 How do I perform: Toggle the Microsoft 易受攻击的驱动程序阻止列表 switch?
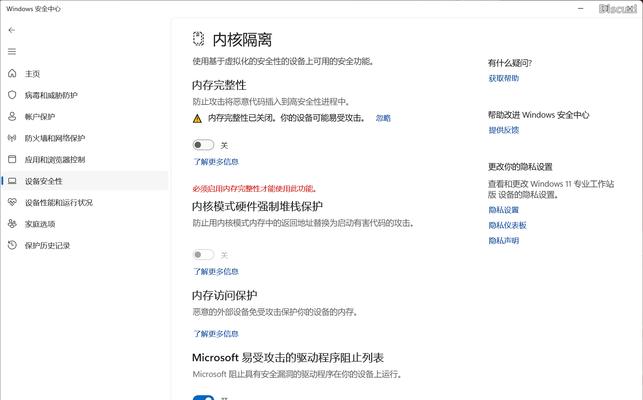point(203,398)
